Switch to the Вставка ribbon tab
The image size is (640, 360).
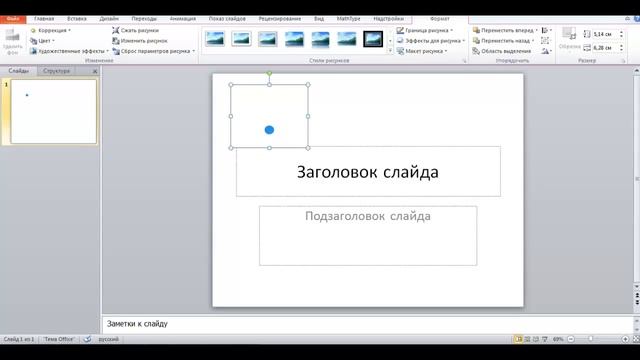[x=77, y=19]
